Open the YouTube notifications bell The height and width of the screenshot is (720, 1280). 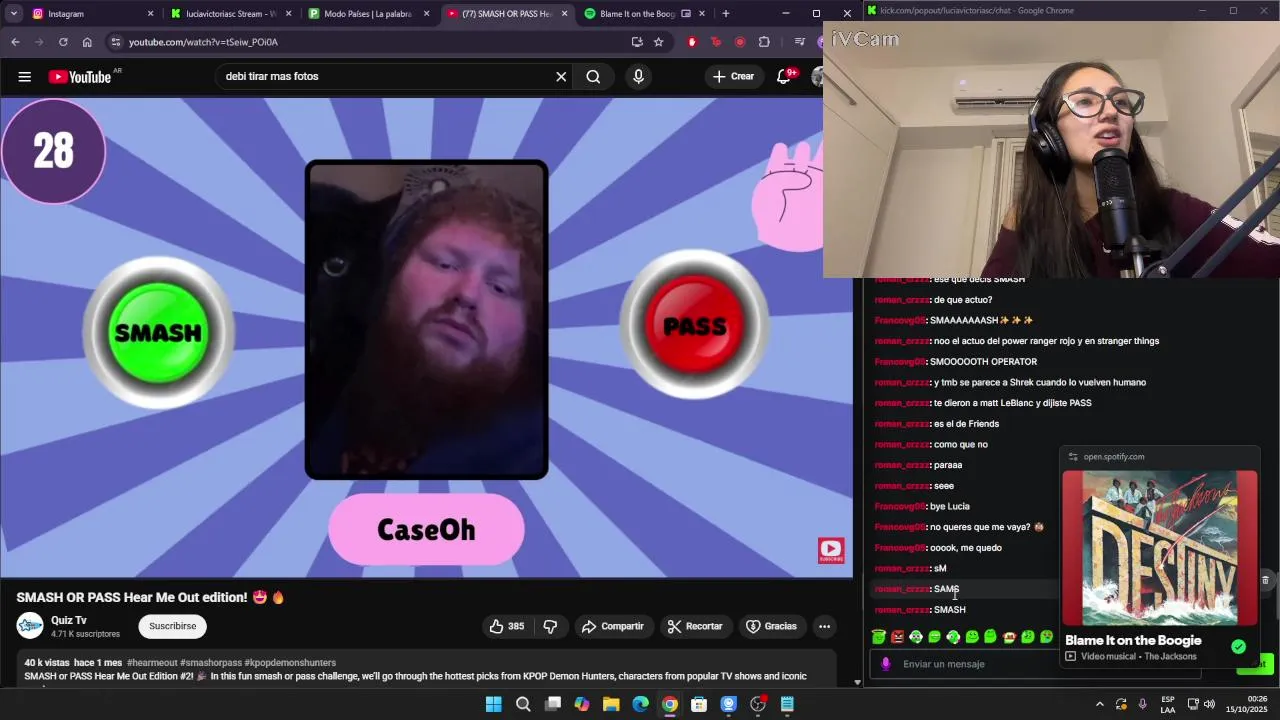(x=784, y=76)
